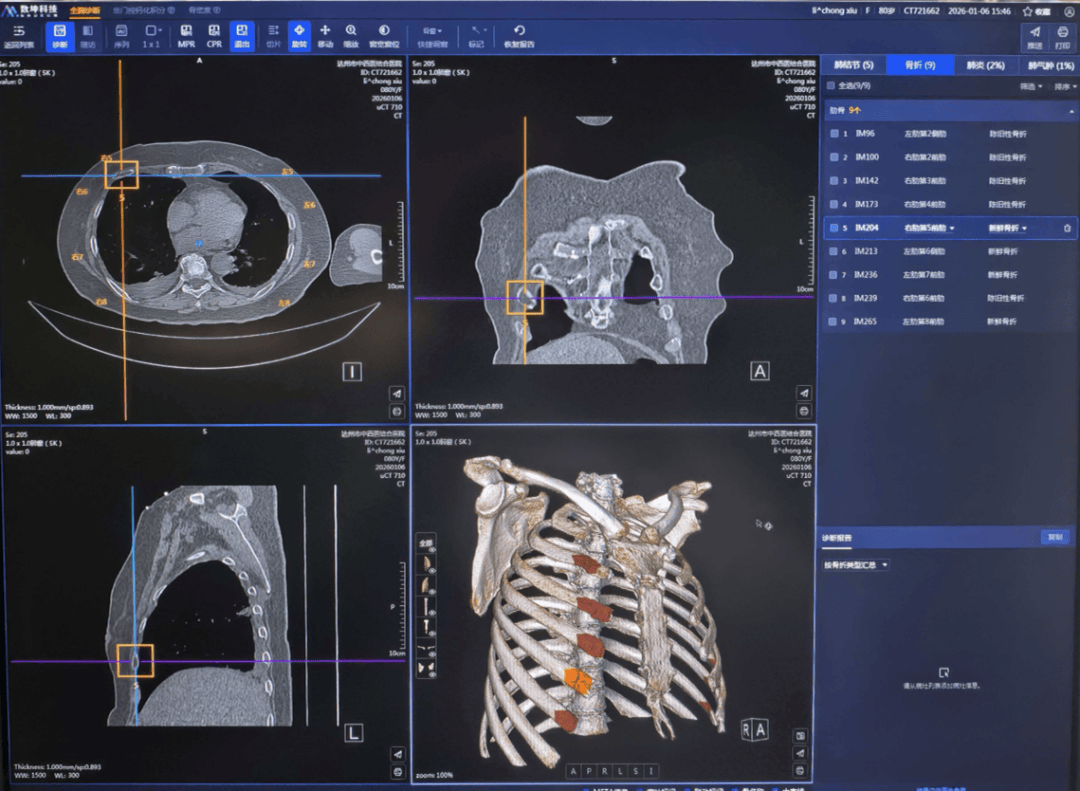The width and height of the screenshot is (1080, 791).
Task: Switch to the lung nodules (5) tab
Action: pos(853,65)
